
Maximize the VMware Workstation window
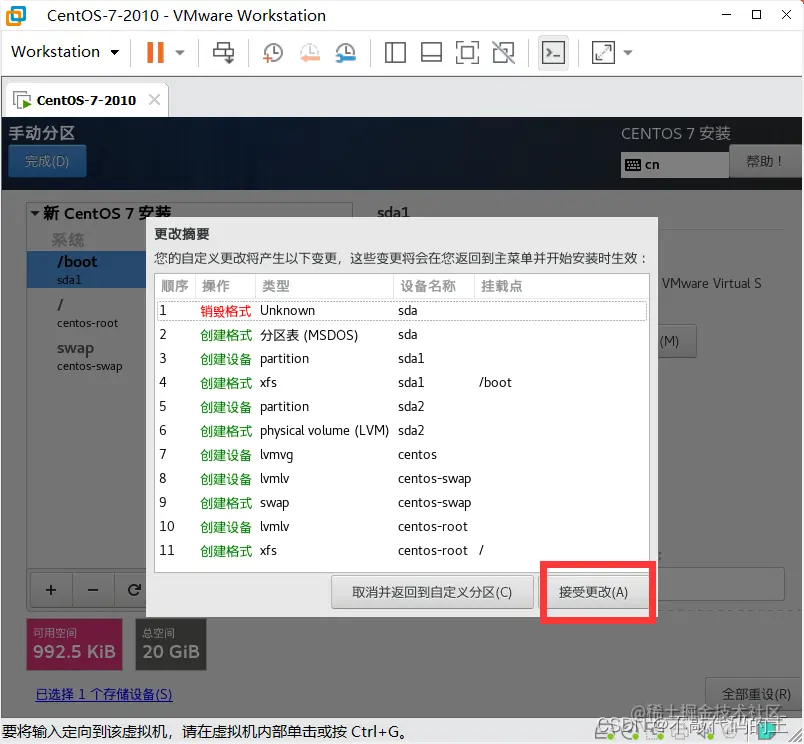(756, 15)
